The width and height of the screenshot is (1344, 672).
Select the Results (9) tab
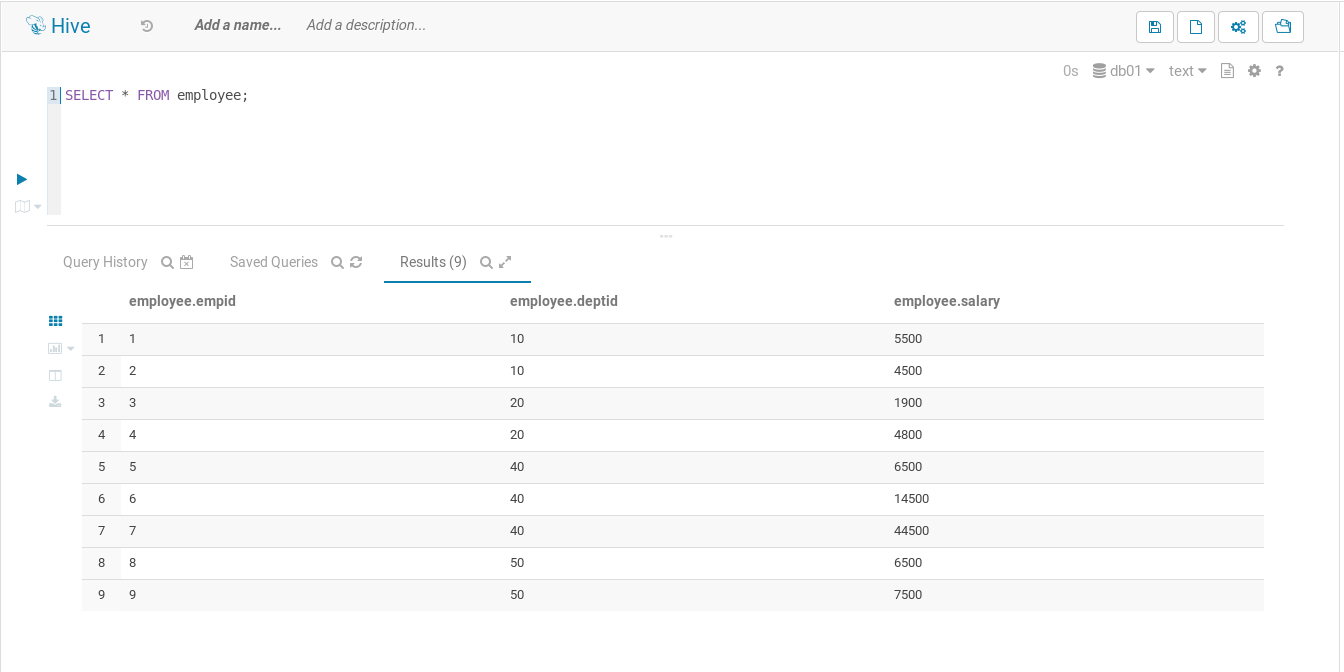[x=433, y=262]
